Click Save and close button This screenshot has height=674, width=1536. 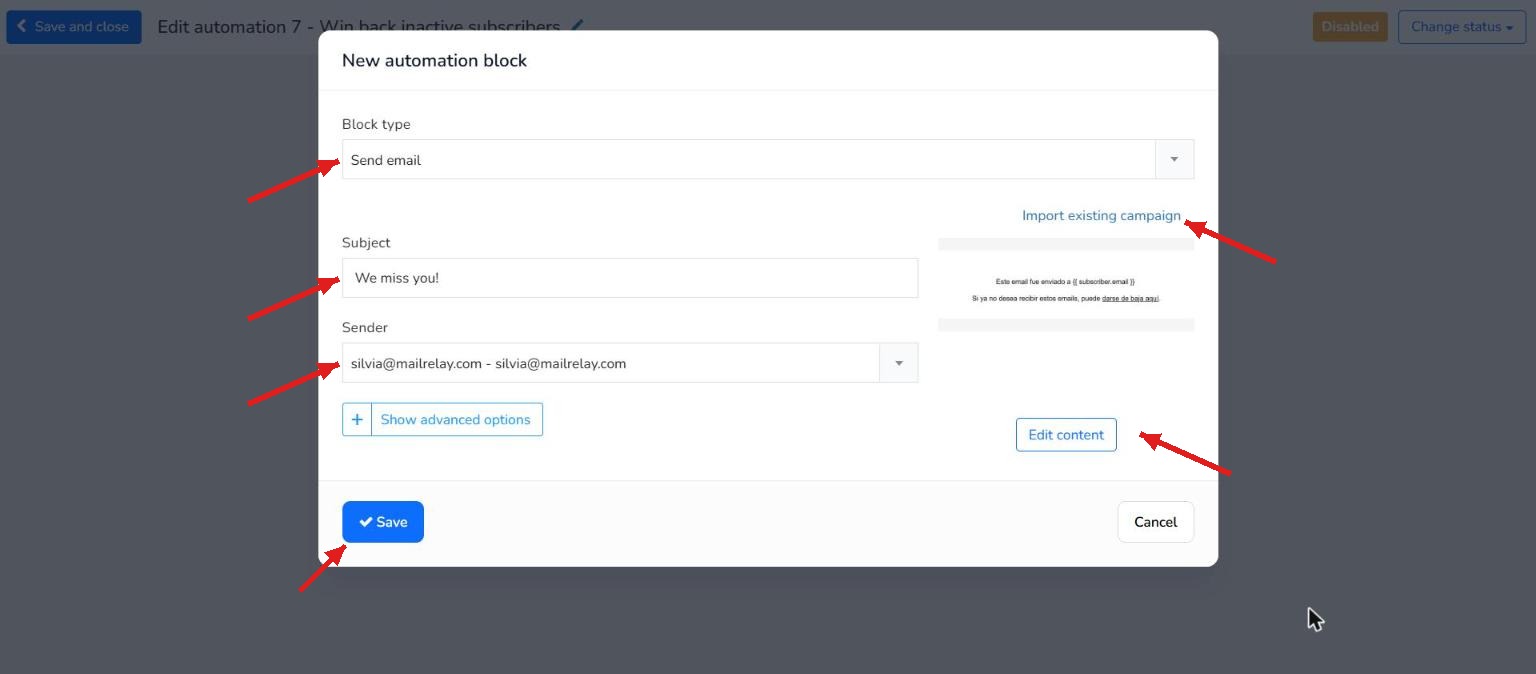(74, 27)
